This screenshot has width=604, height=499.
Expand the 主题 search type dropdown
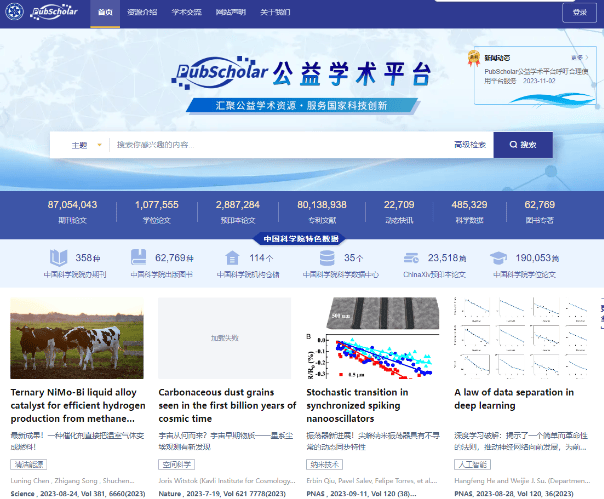coord(86,145)
